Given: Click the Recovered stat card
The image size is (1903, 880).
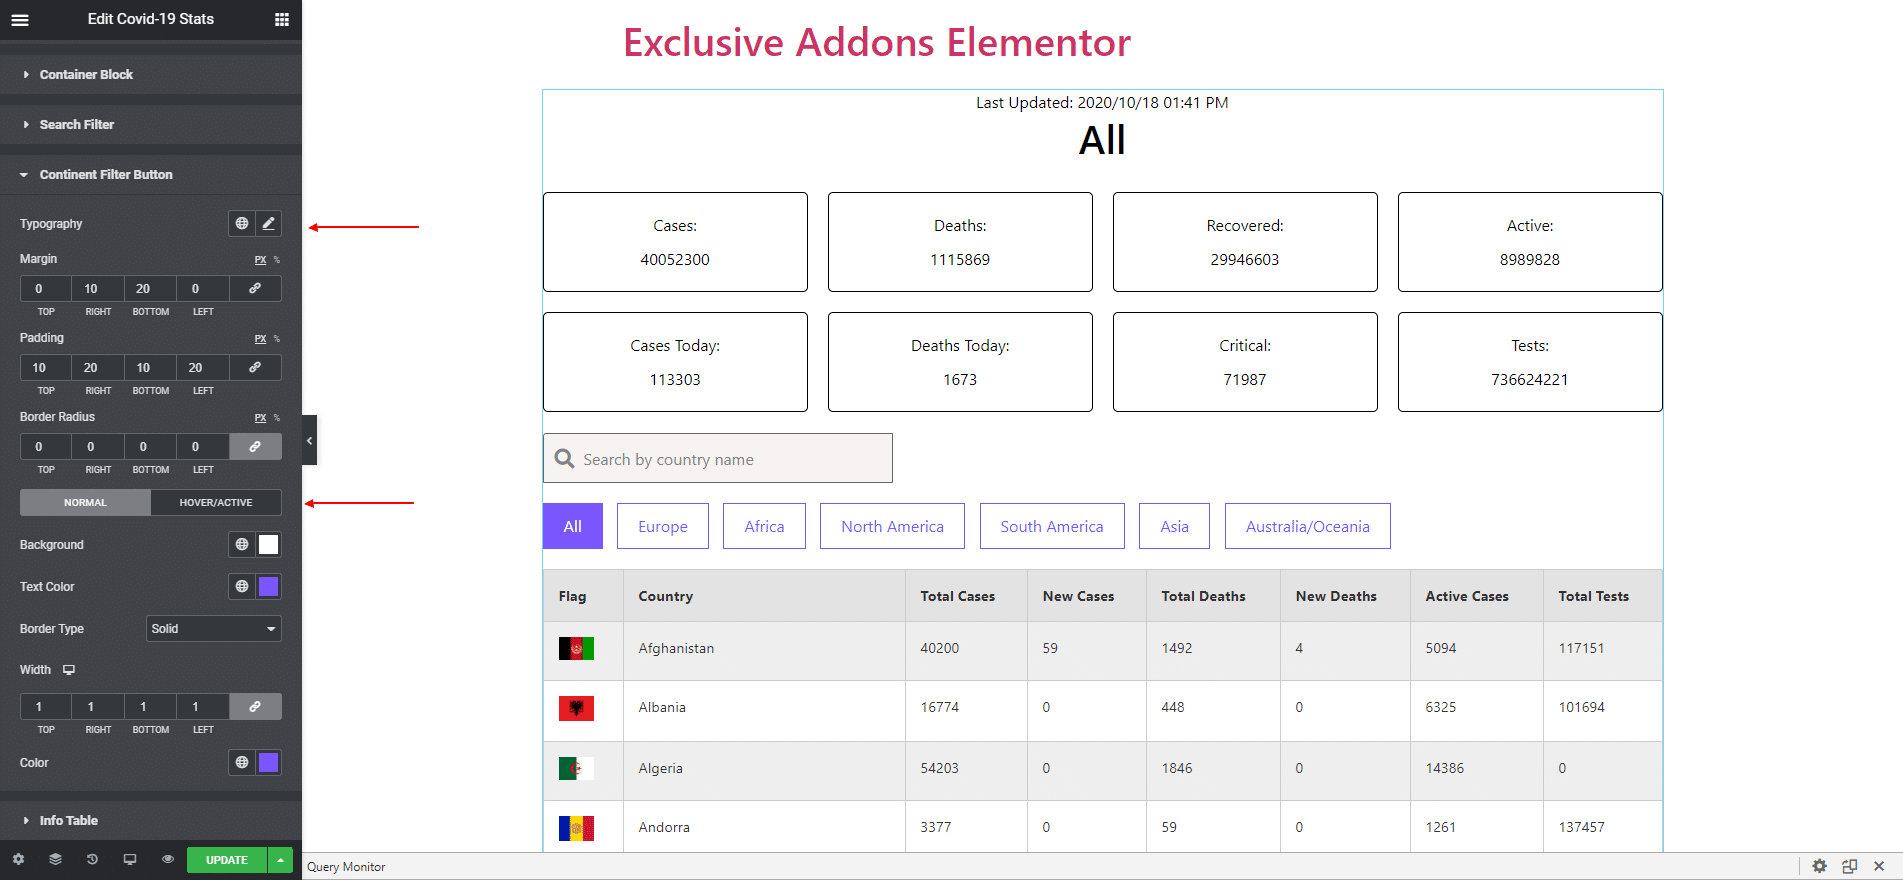Looking at the screenshot, I should coord(1245,242).
